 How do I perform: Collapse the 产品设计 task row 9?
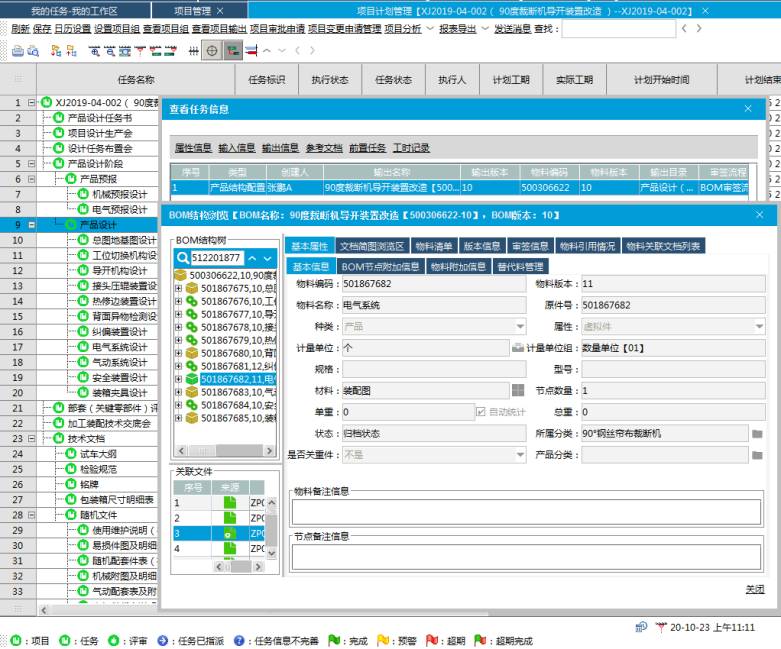coord(33,225)
